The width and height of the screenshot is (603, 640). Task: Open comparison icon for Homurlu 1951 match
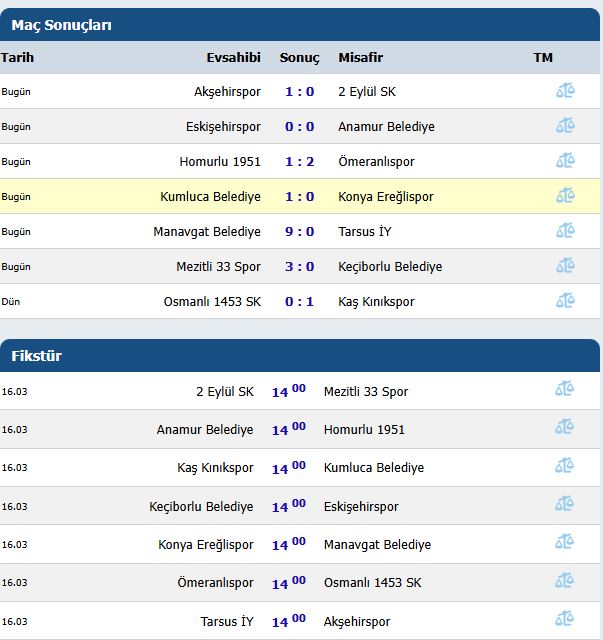coord(565,161)
